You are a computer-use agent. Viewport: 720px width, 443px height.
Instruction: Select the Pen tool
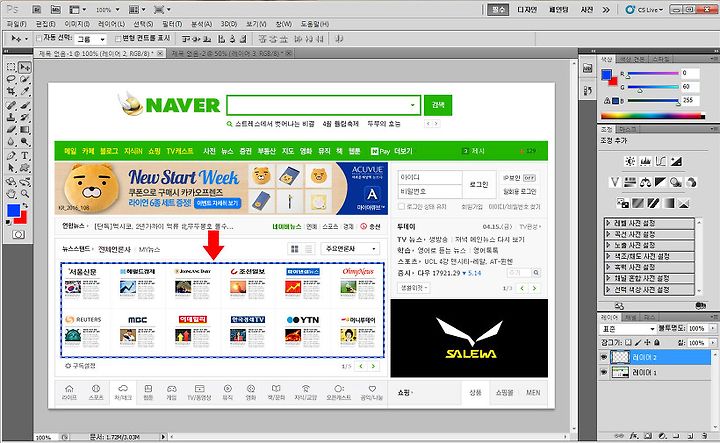[11, 156]
